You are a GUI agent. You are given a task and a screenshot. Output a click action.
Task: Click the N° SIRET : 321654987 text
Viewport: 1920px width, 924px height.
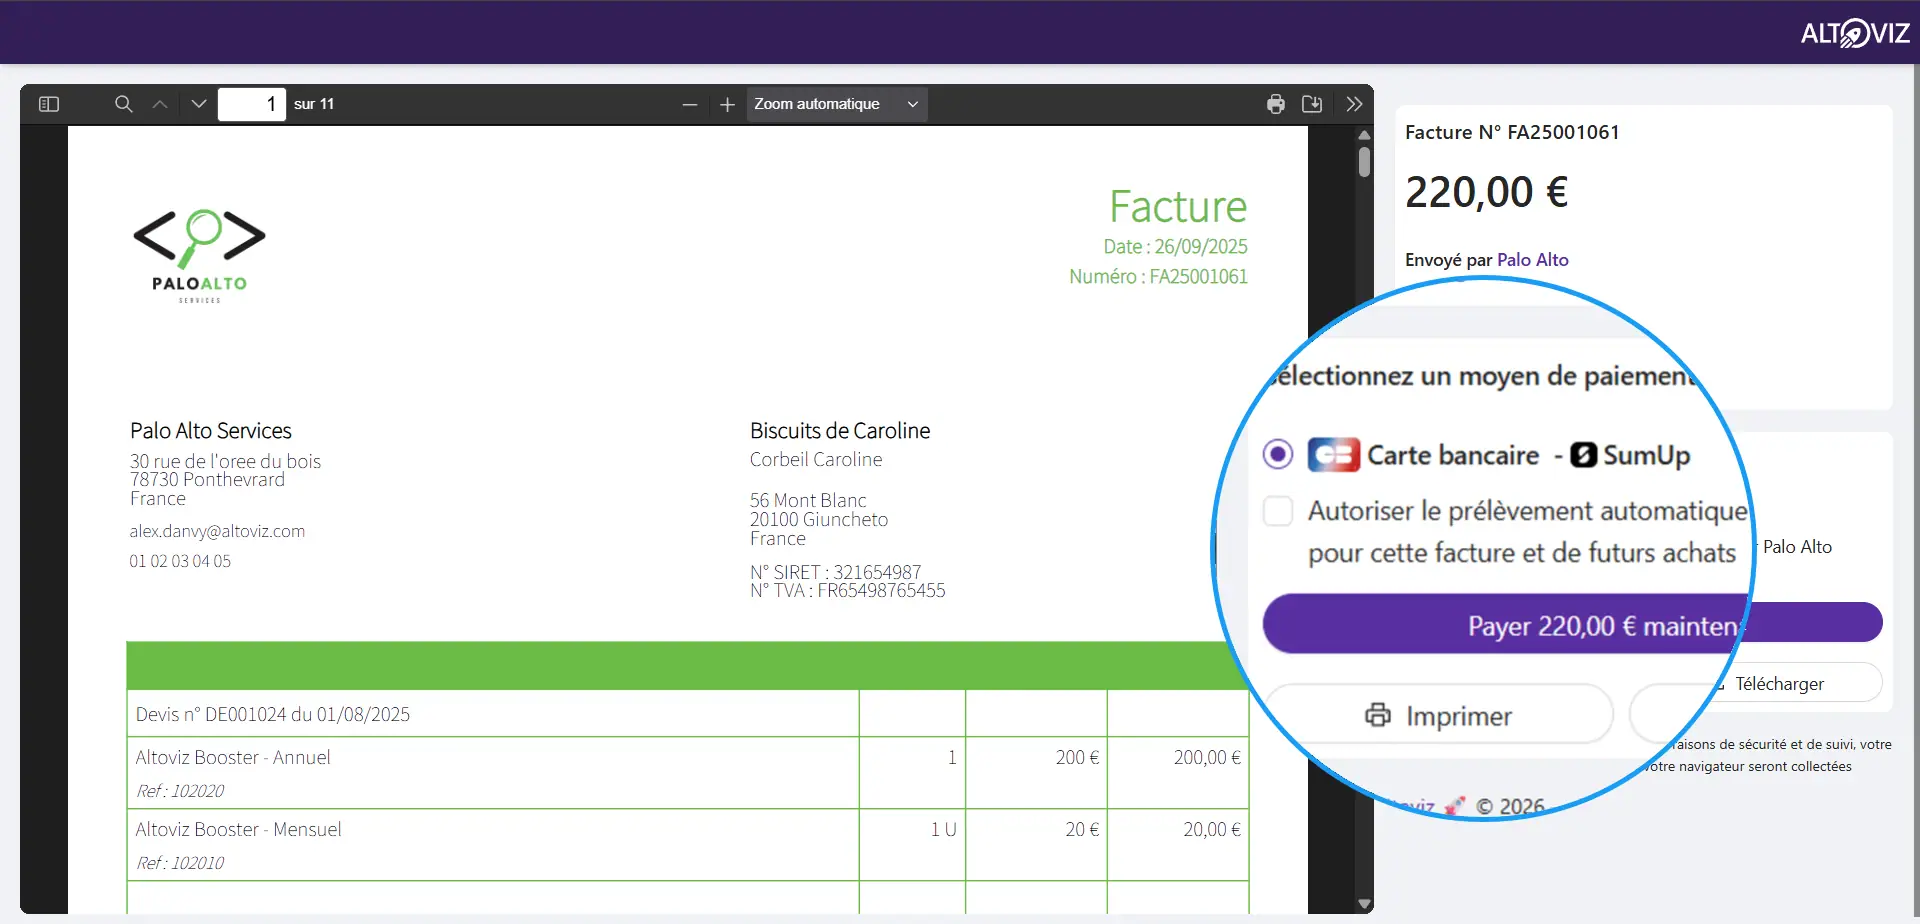click(x=836, y=572)
